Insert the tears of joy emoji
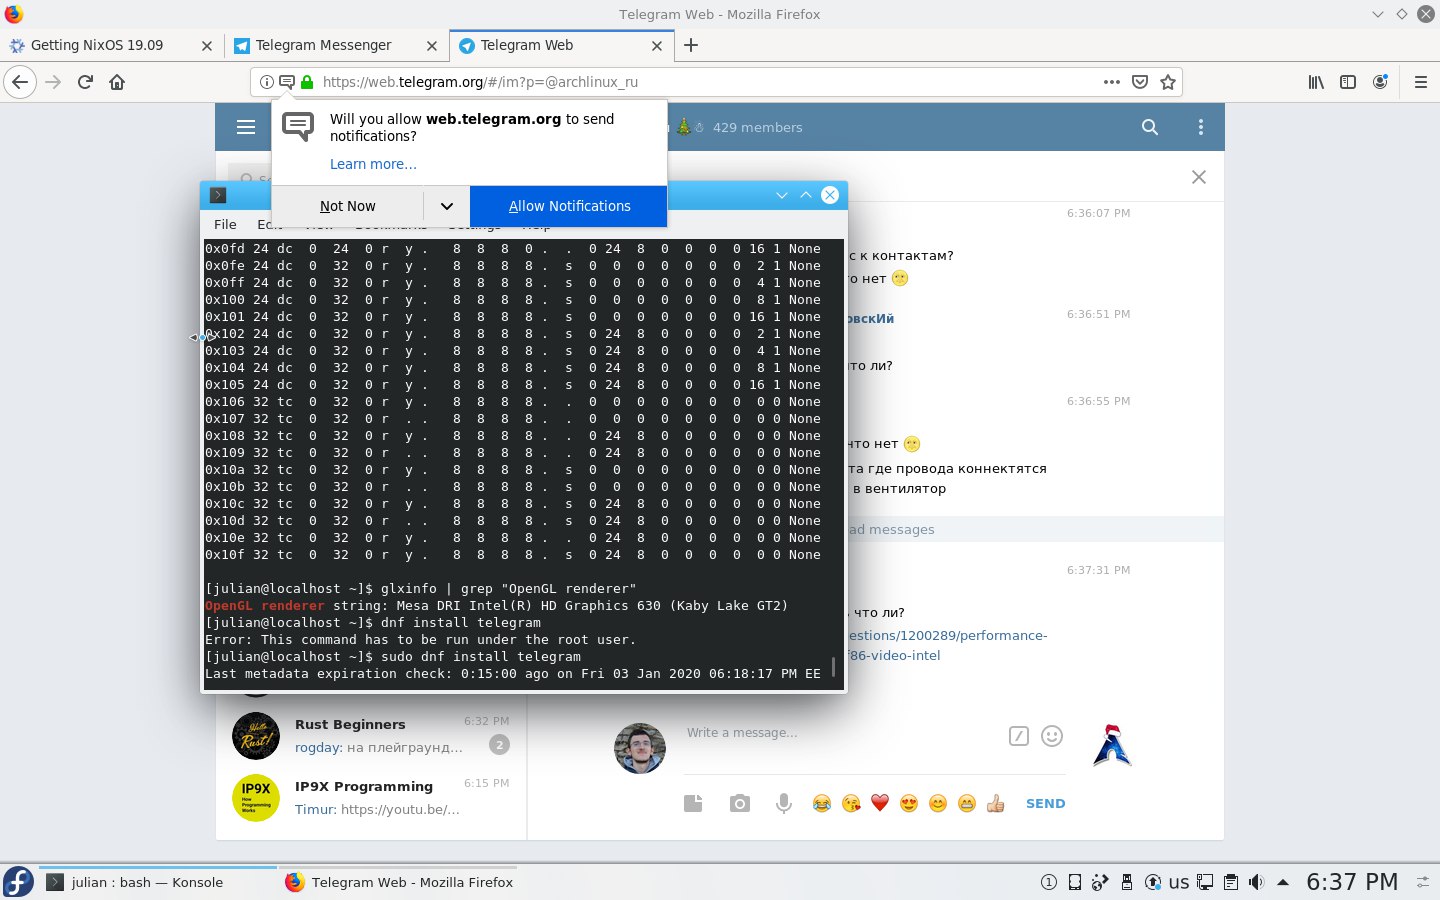 click(821, 803)
